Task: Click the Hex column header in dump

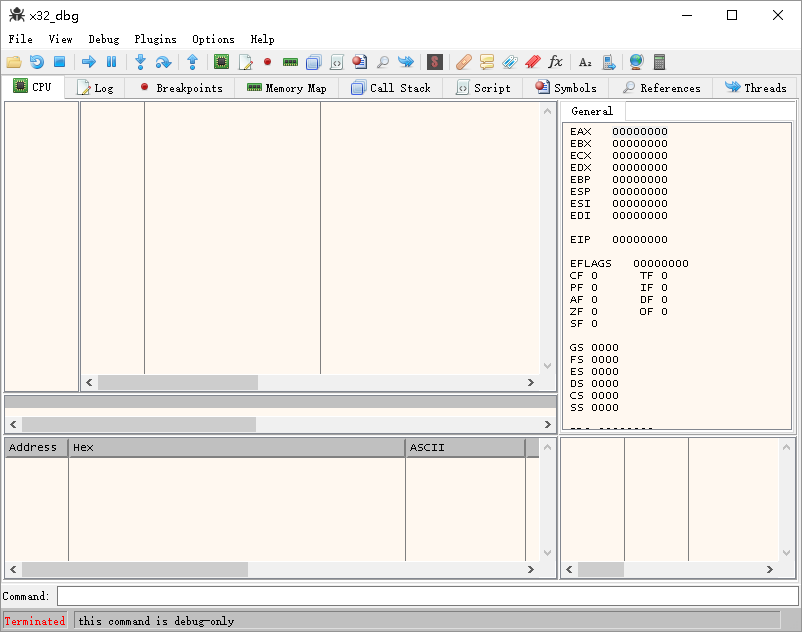Action: [236, 447]
